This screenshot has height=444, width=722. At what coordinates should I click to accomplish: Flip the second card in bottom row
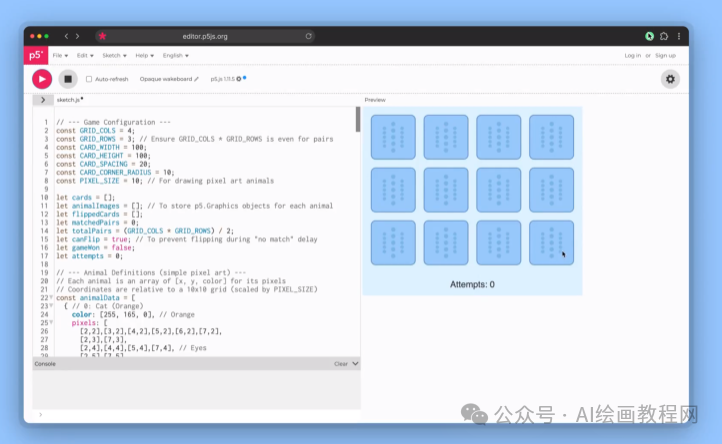446,243
